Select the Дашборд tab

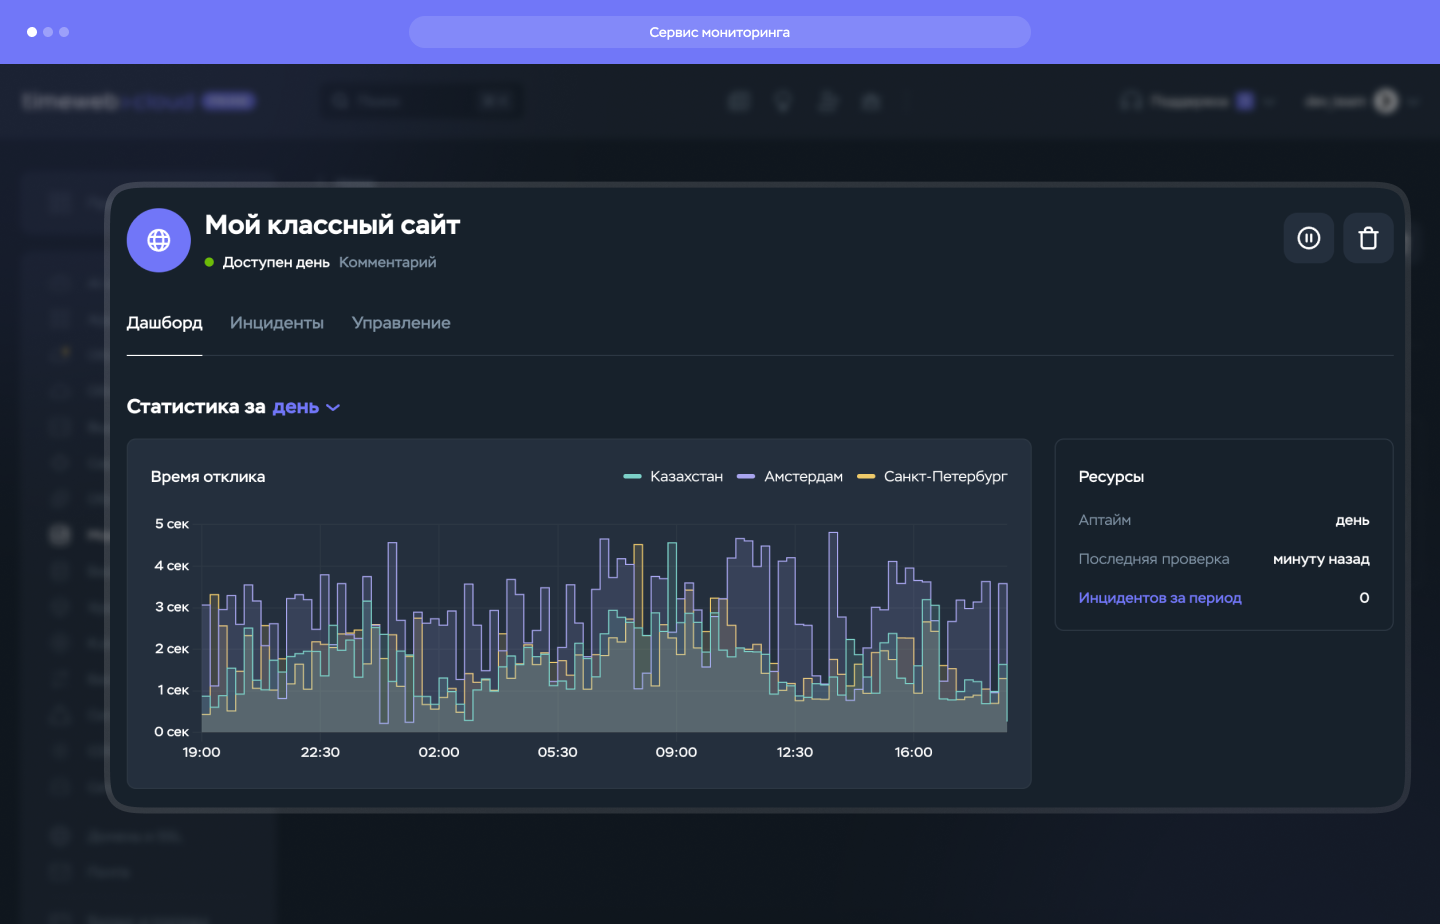click(x=164, y=323)
